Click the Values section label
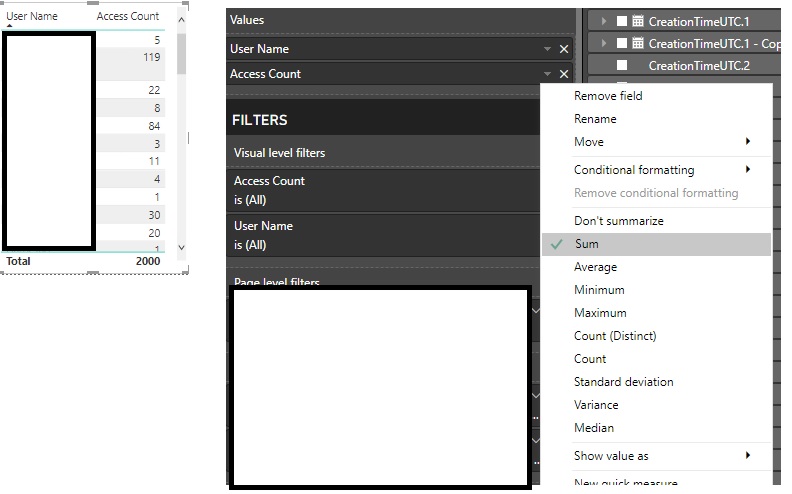792x494 pixels. [247, 20]
